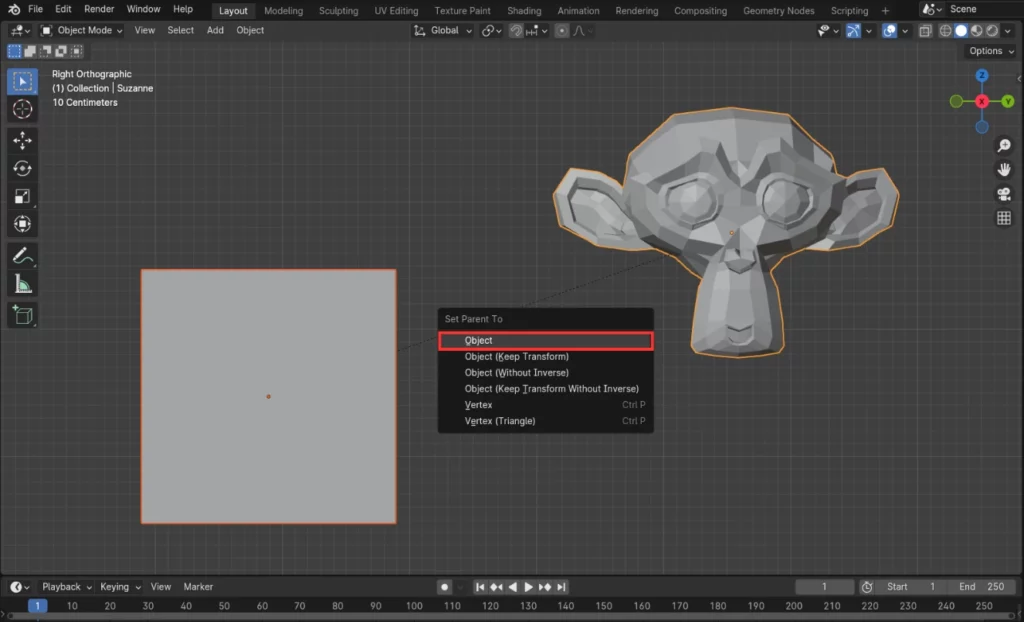Screen dimensions: 1024x622
Task: Switch to wireframe viewport shading
Action: (945, 31)
